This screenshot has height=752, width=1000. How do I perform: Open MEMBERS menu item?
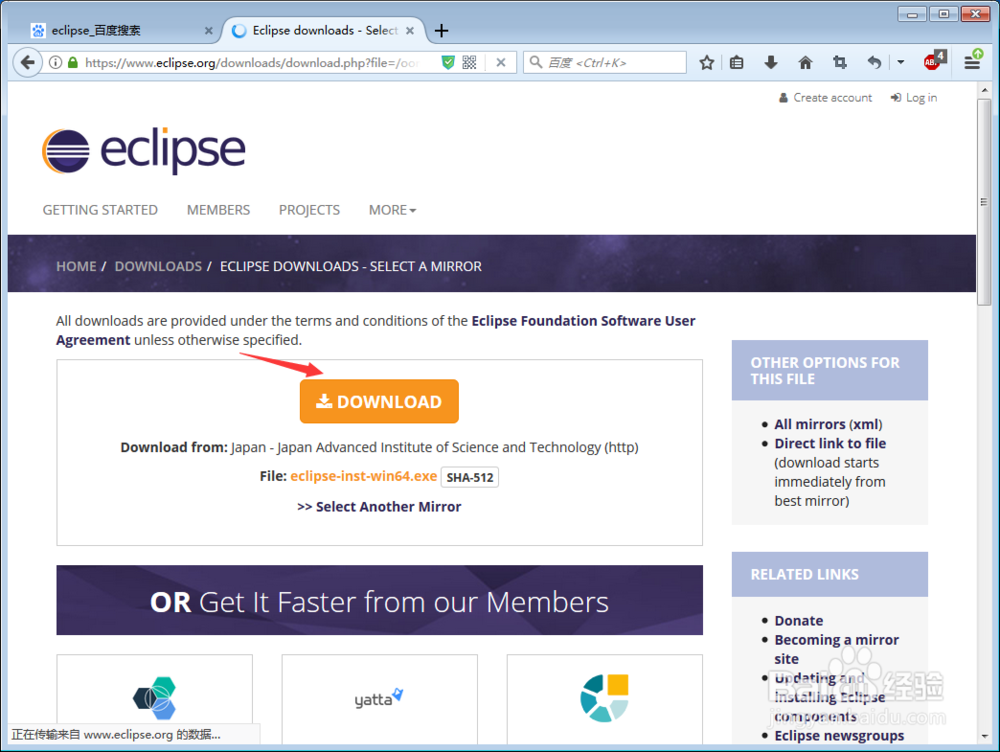[218, 210]
